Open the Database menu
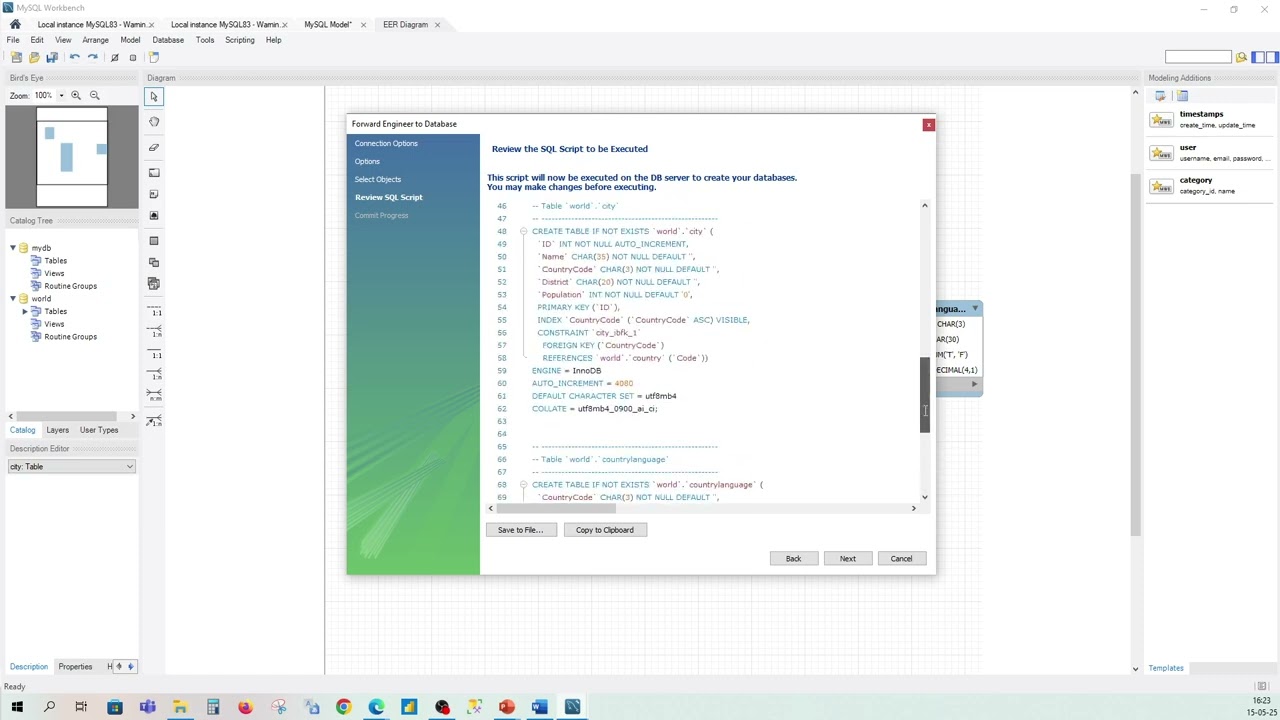This screenshot has height=720, width=1280. [168, 40]
